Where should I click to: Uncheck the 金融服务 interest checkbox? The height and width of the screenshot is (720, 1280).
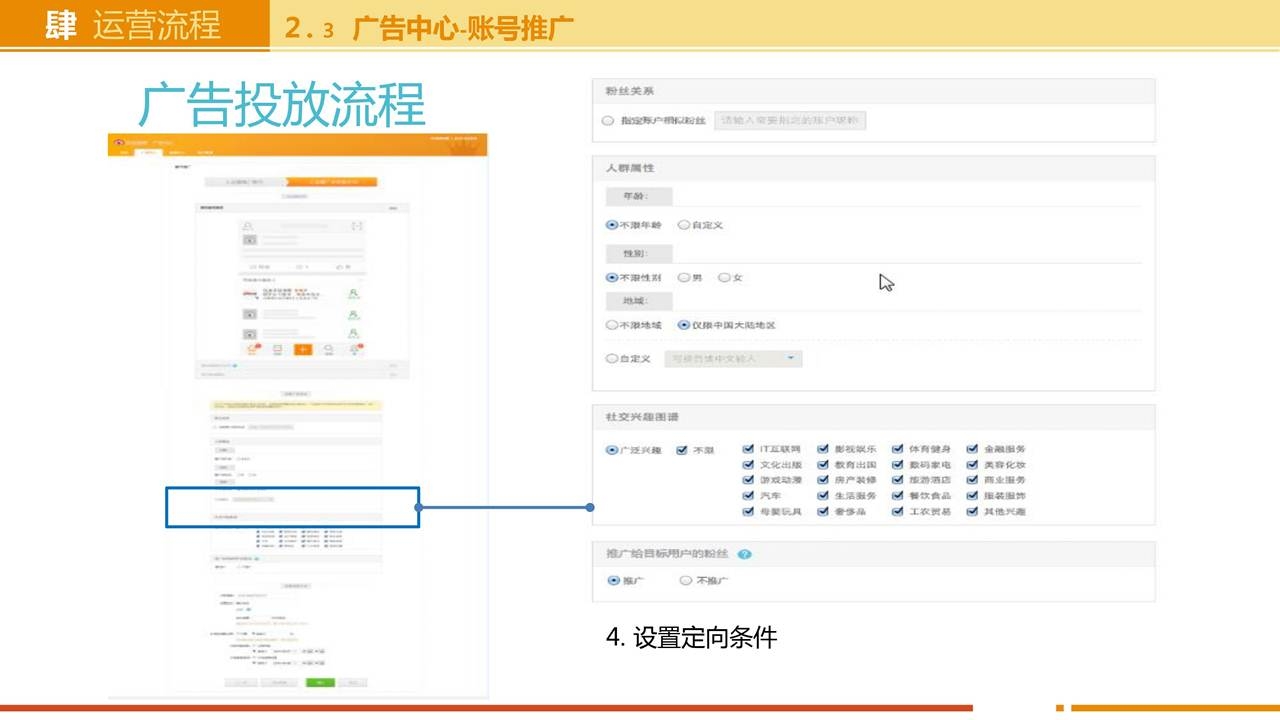973,450
